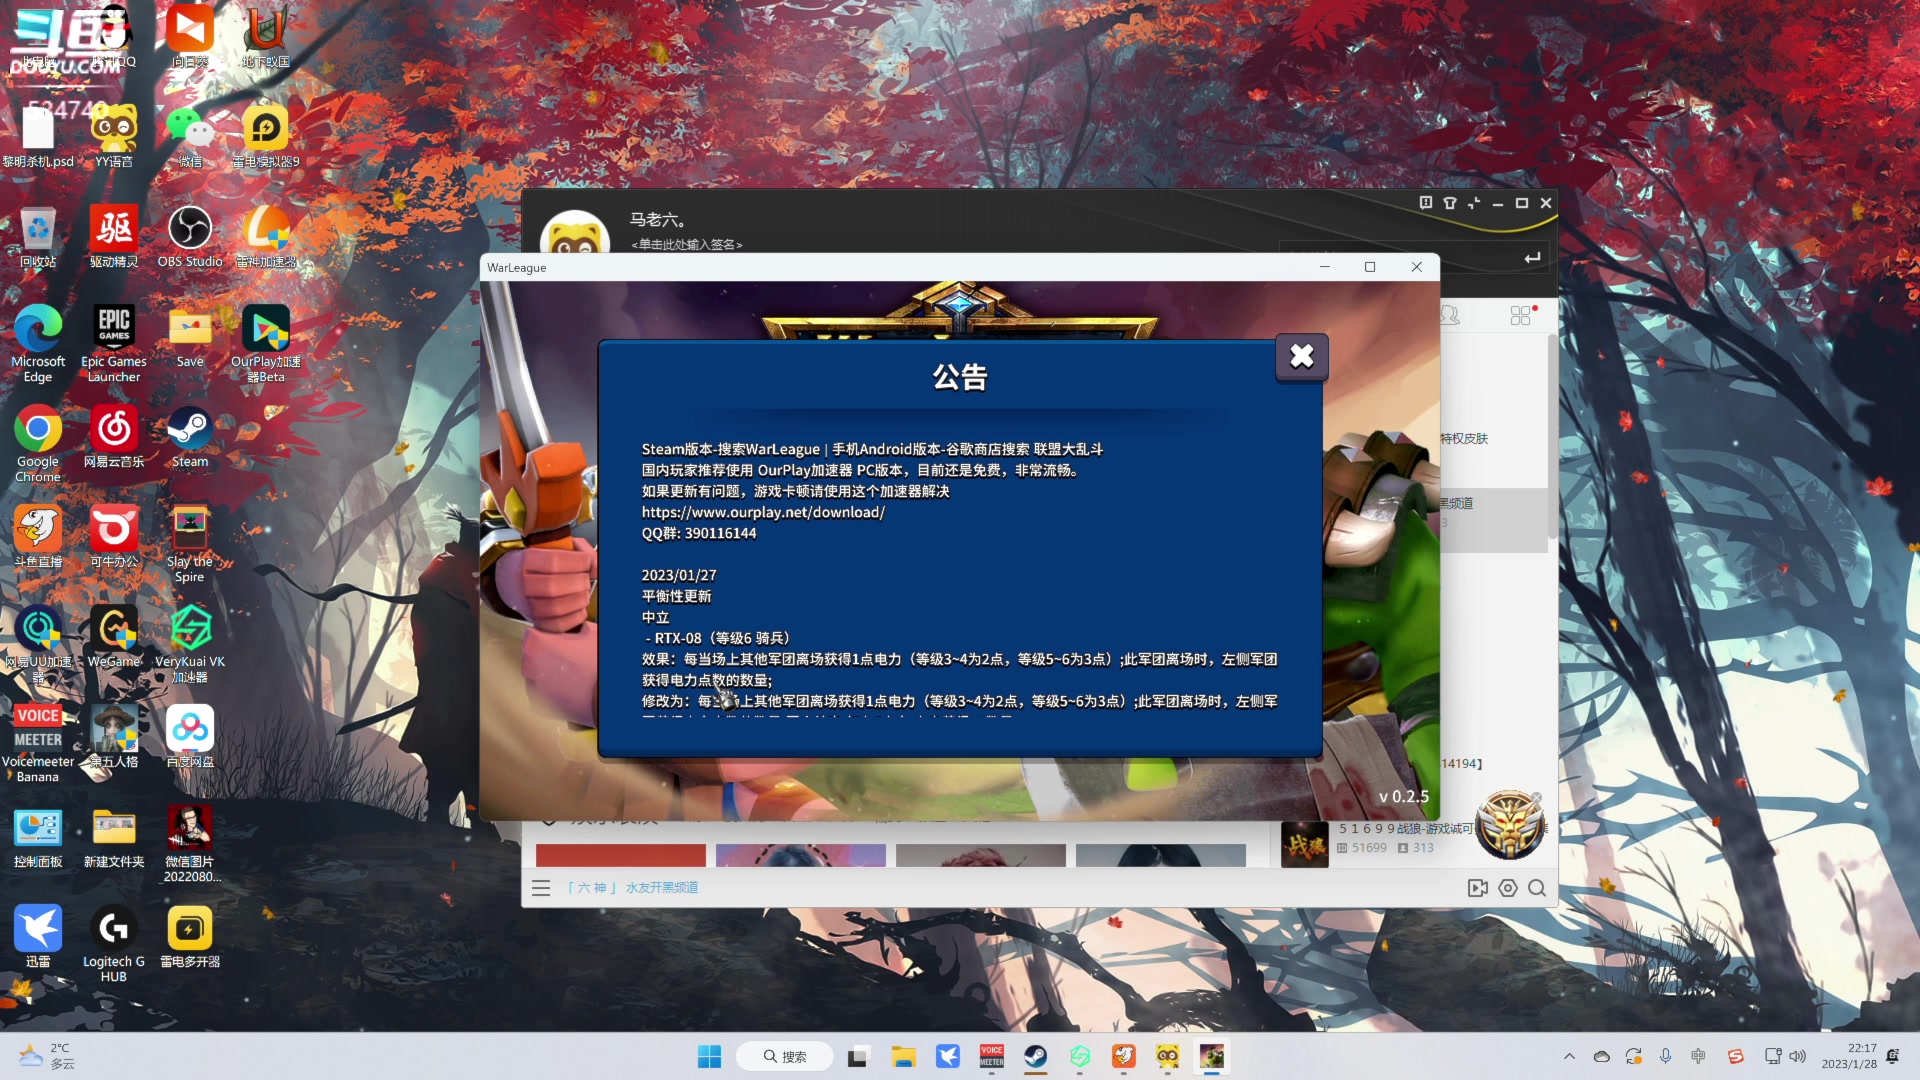This screenshot has height=1080, width=1920.
Task: Open 网易UU加速器 desktop icon
Action: coord(38,644)
